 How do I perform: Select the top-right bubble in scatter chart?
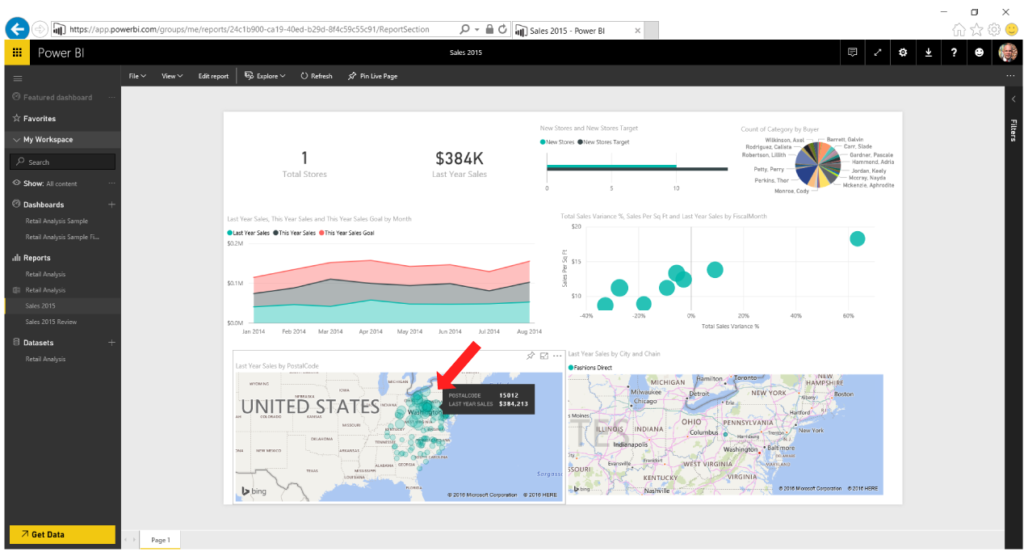coord(857,239)
